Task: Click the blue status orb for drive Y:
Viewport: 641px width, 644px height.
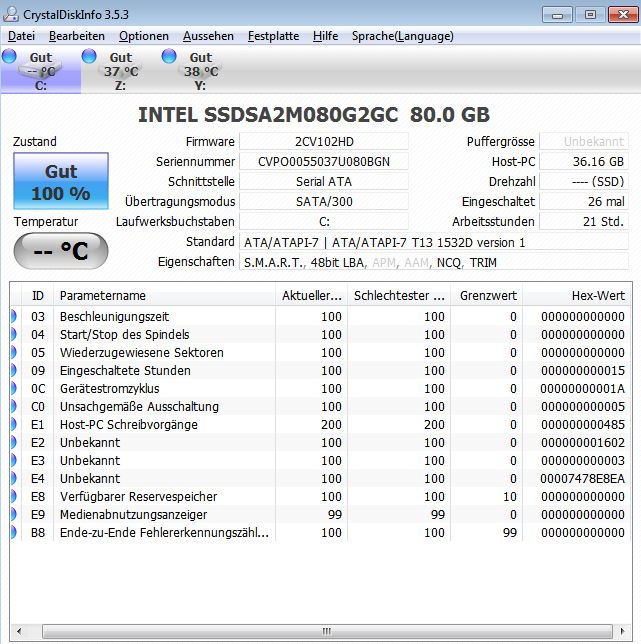Action: point(169,57)
